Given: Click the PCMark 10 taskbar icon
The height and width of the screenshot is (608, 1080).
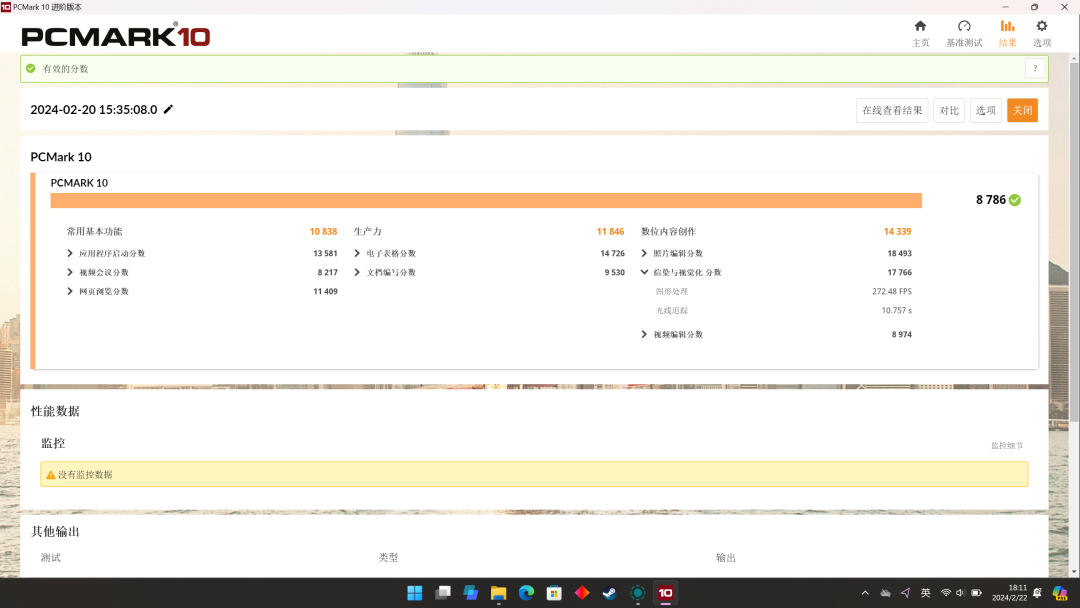Looking at the screenshot, I should [665, 593].
